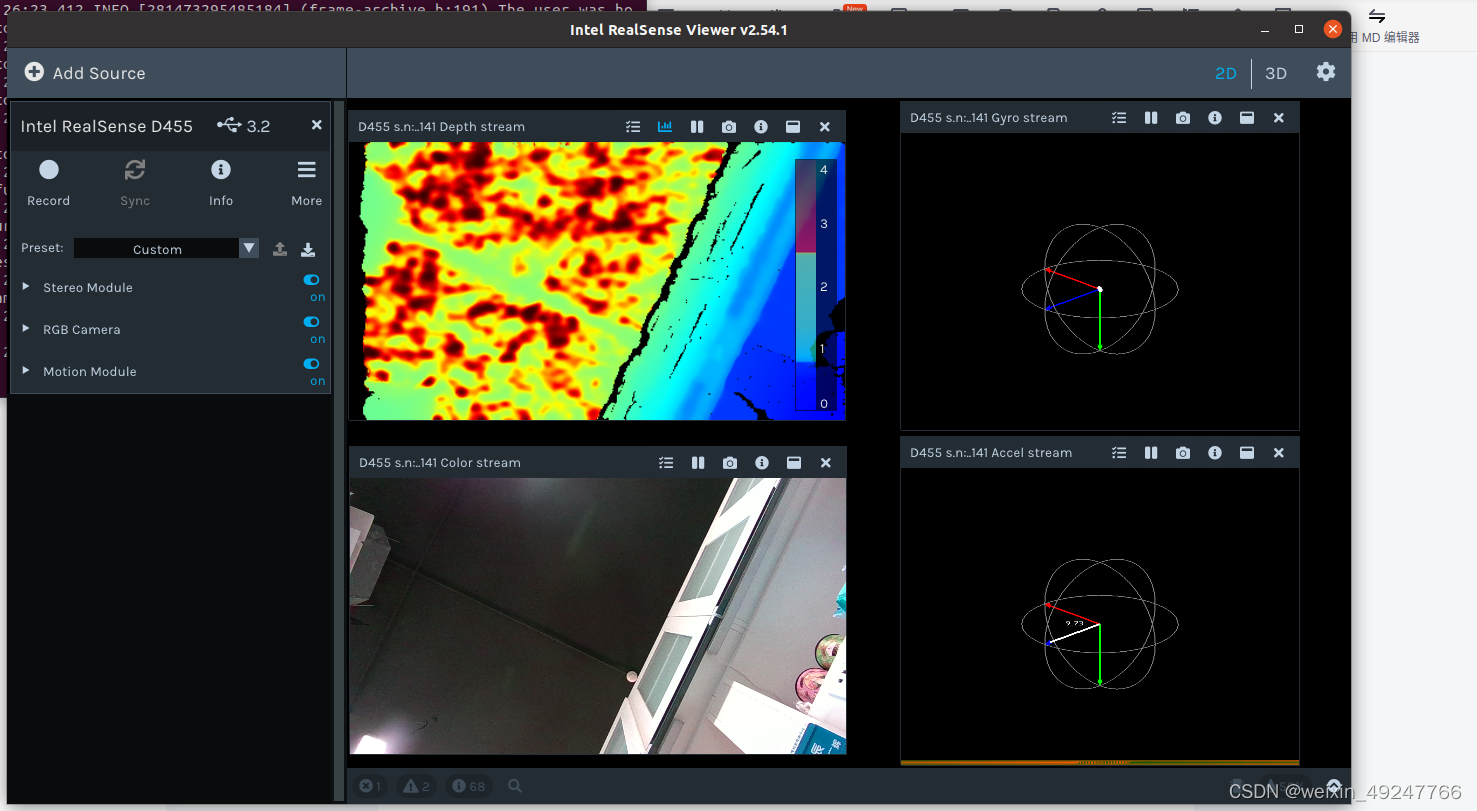The image size is (1477, 811).
Task: Click Add Source to connect a device
Action: coord(85,73)
